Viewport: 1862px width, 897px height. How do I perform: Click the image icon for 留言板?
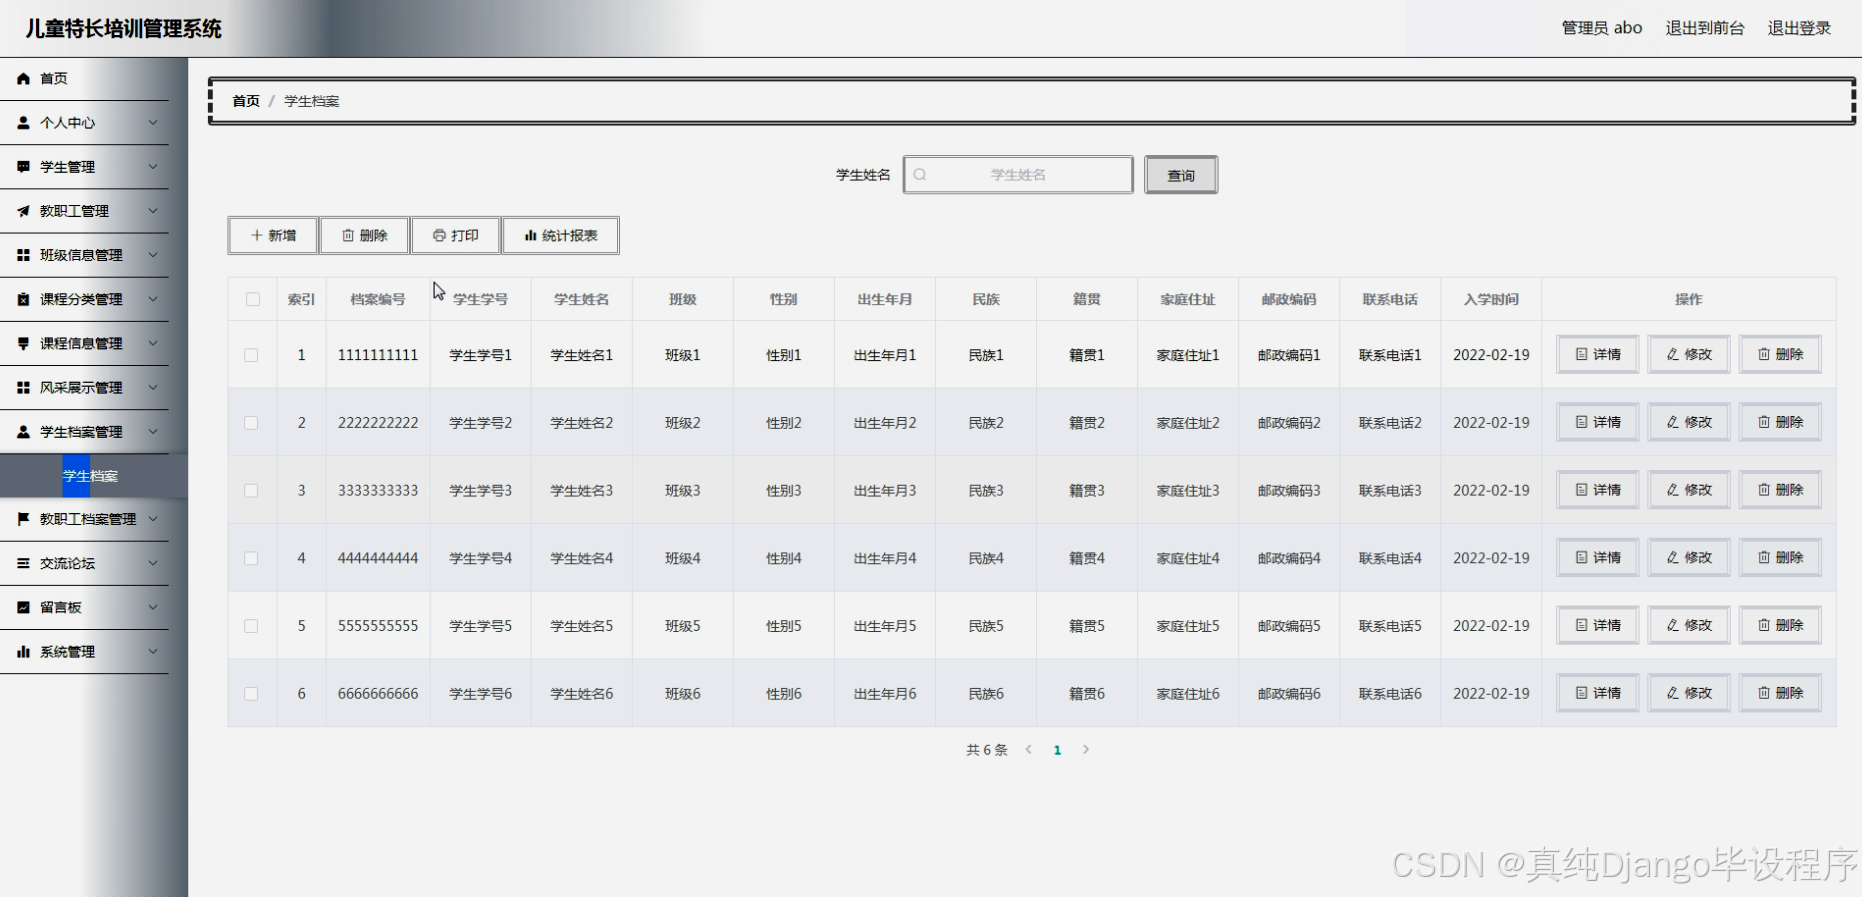[23, 607]
